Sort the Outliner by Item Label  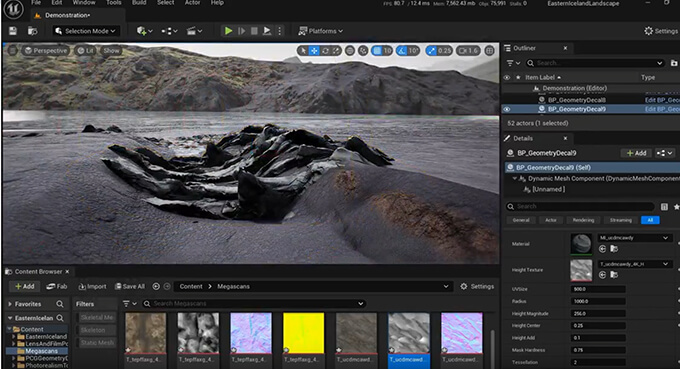tap(542, 77)
